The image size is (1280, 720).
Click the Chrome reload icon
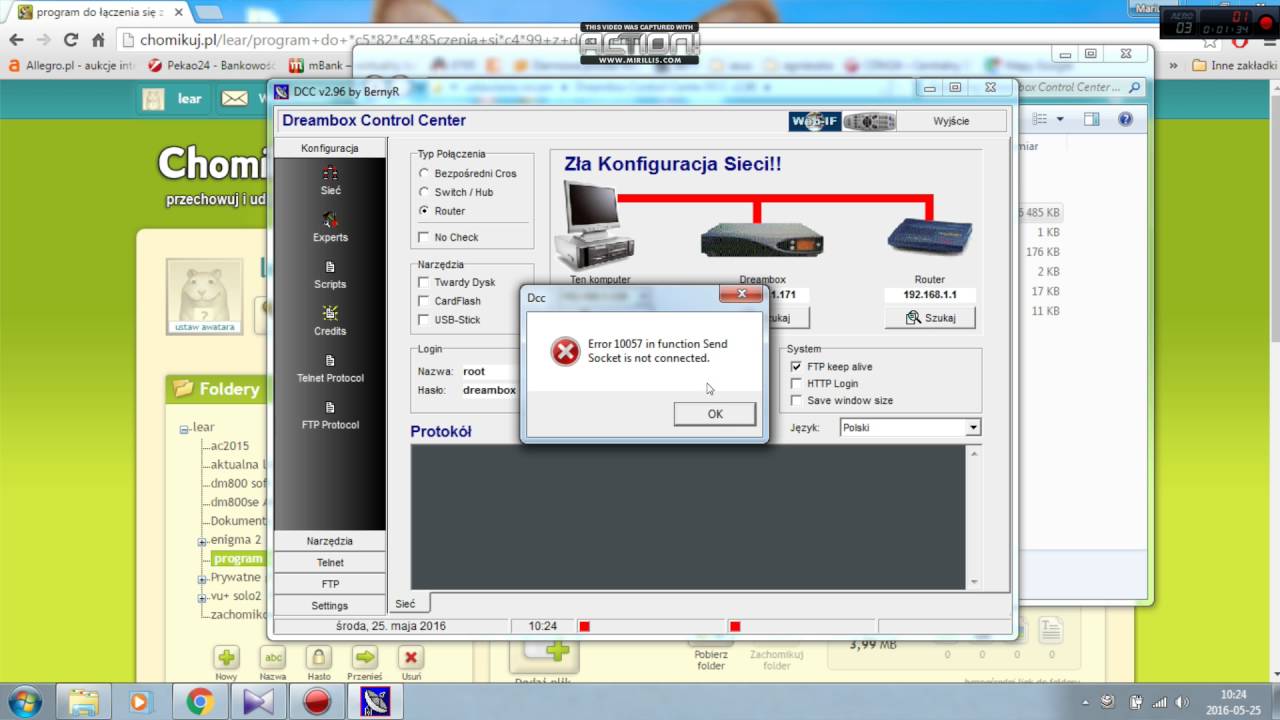click(70, 40)
